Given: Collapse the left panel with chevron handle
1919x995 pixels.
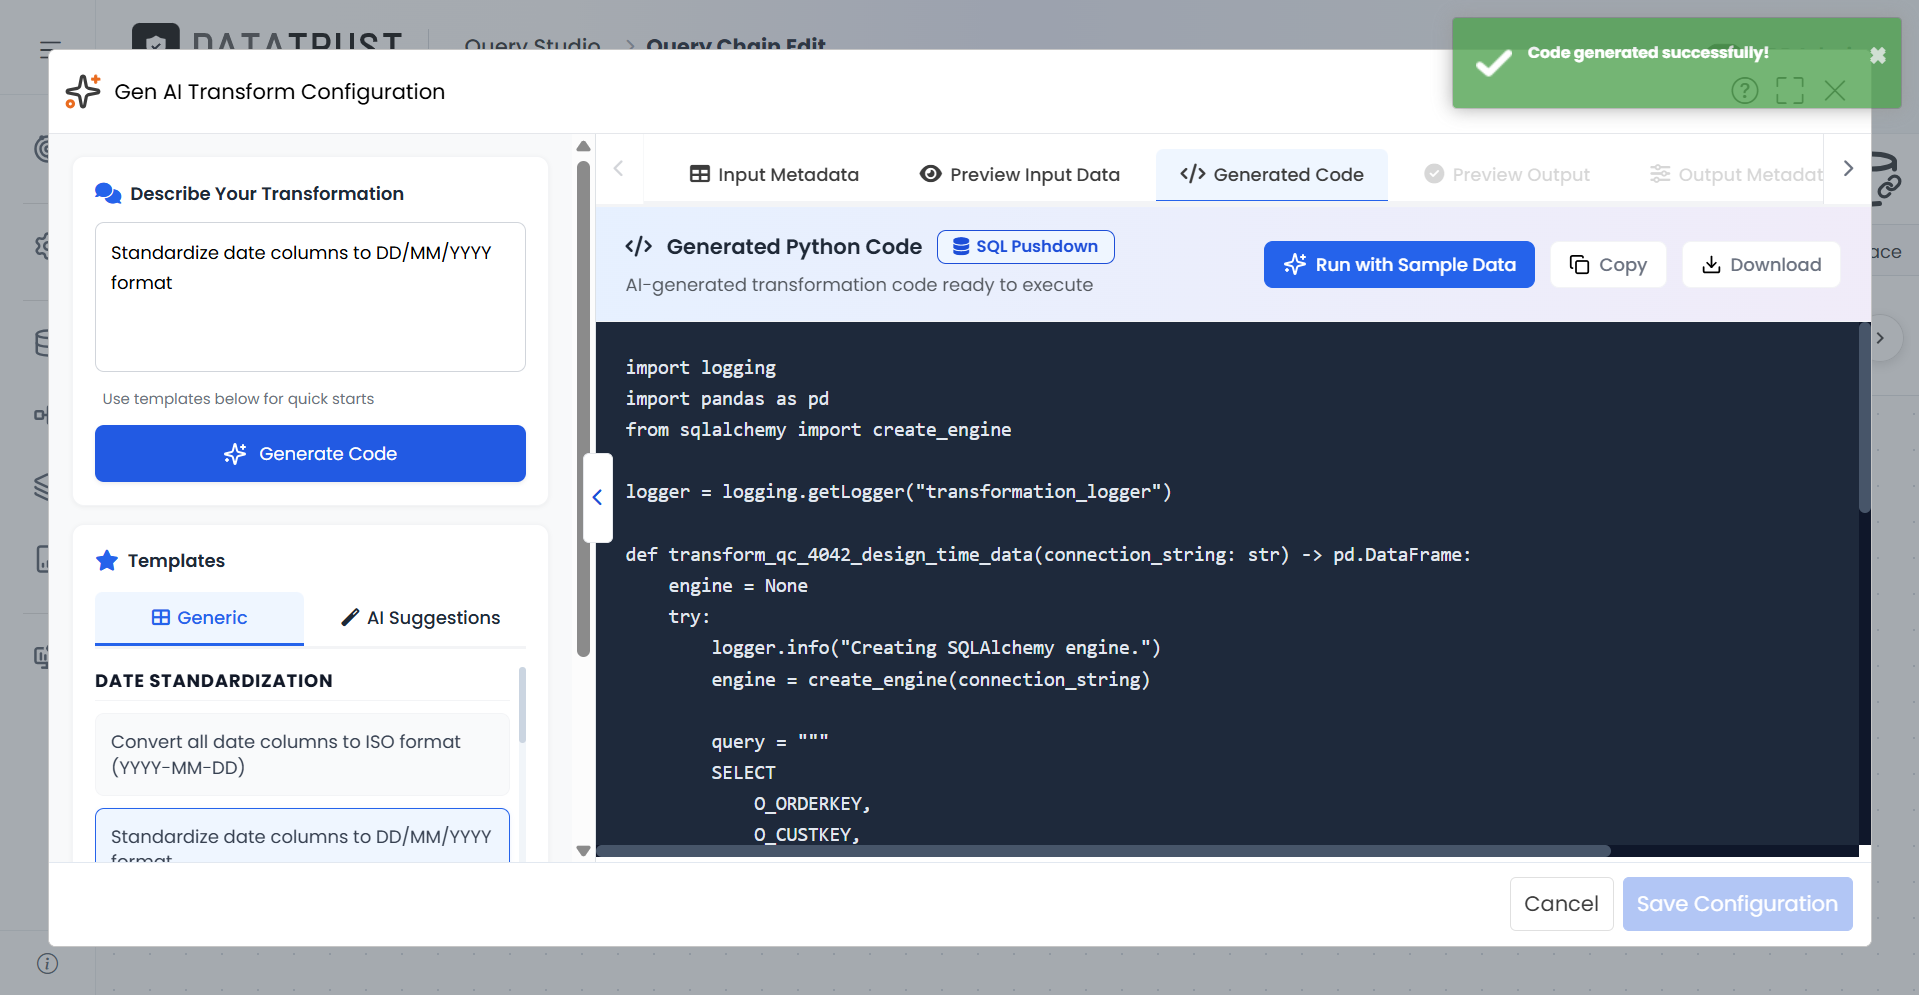Looking at the screenshot, I should pyautogui.click(x=597, y=497).
